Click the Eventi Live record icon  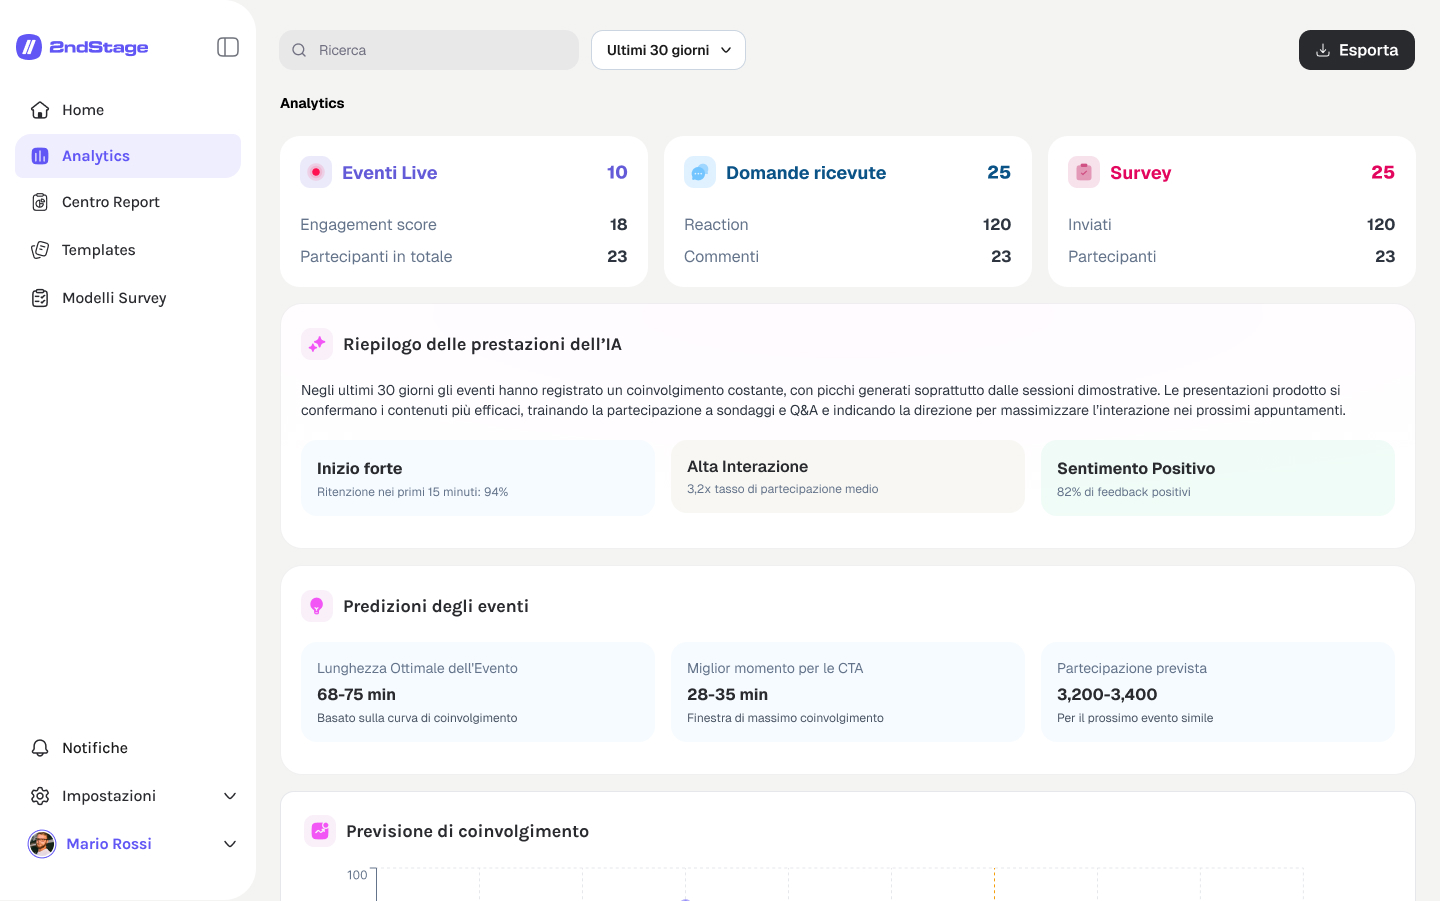pos(316,172)
